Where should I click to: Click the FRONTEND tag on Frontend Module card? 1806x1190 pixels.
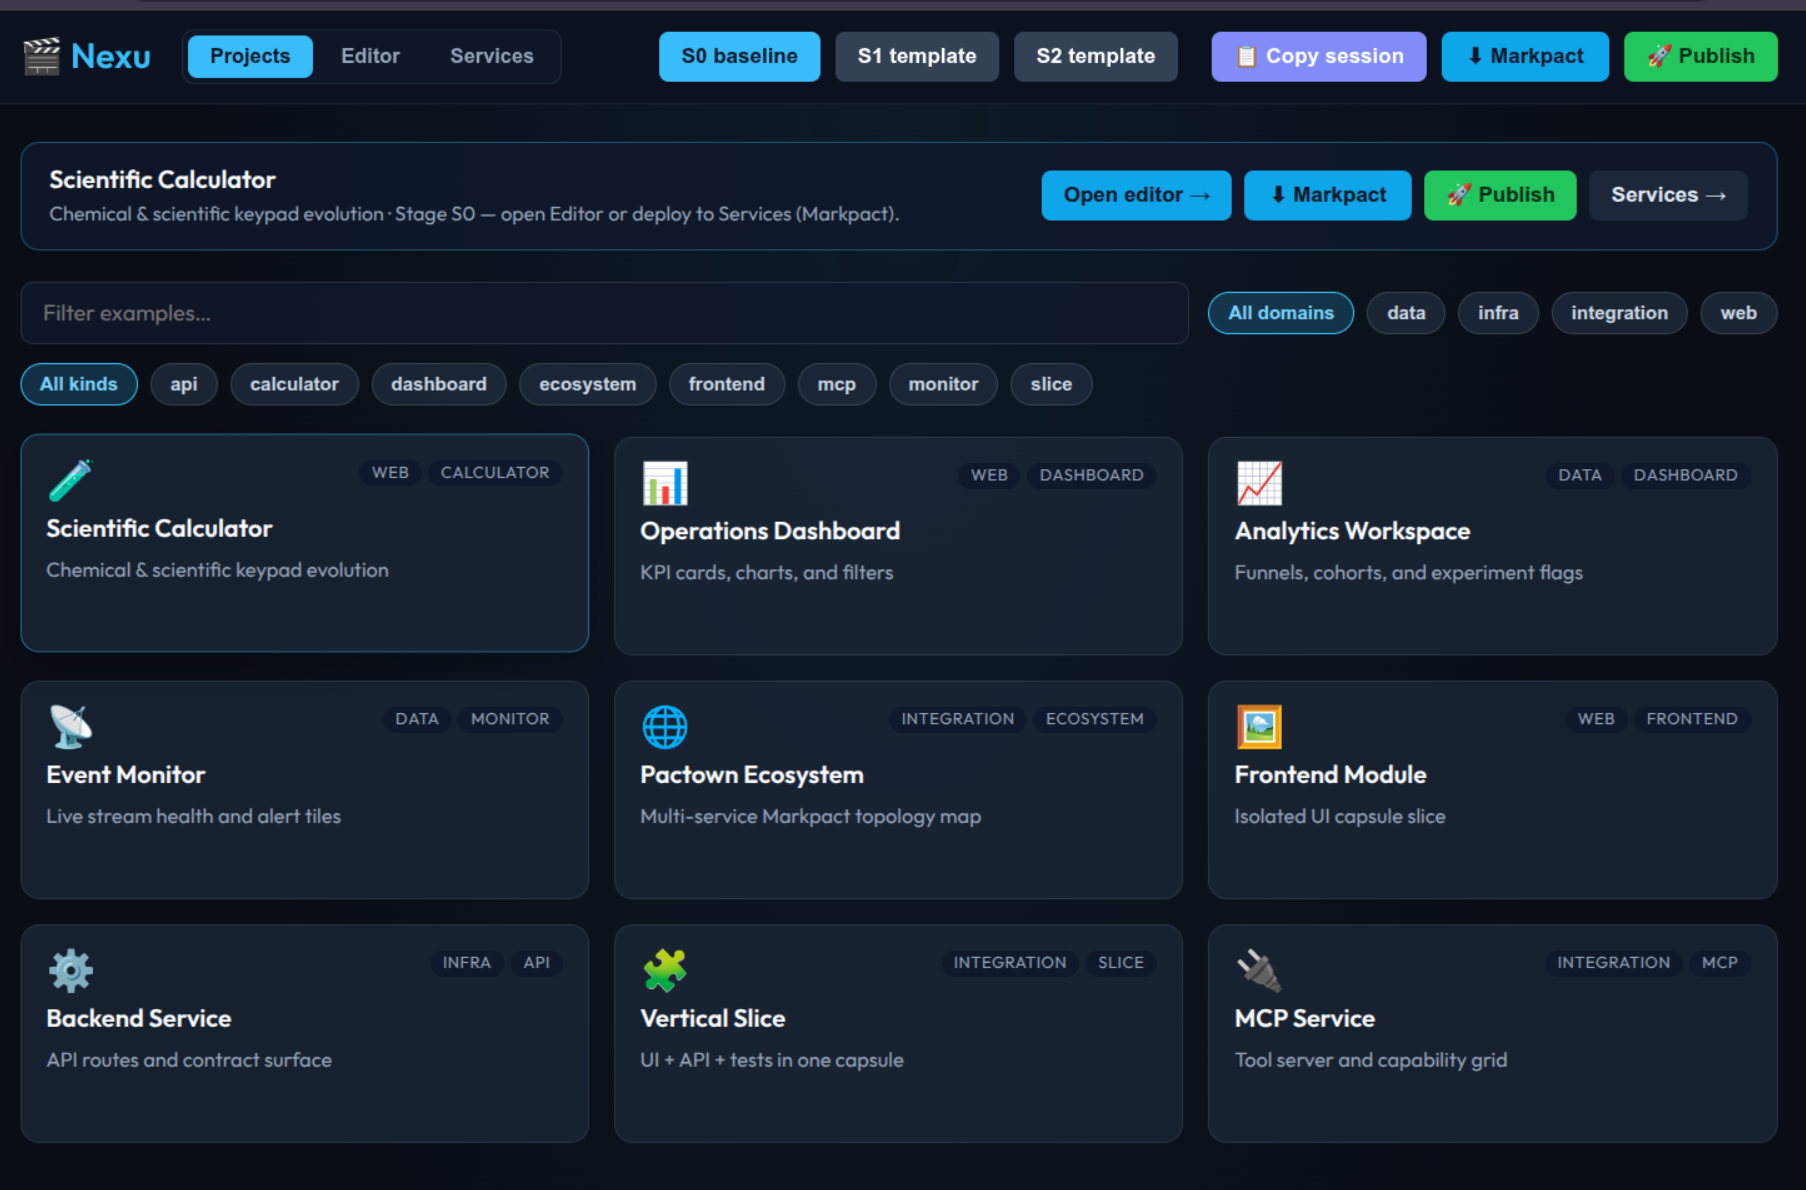pos(1692,719)
